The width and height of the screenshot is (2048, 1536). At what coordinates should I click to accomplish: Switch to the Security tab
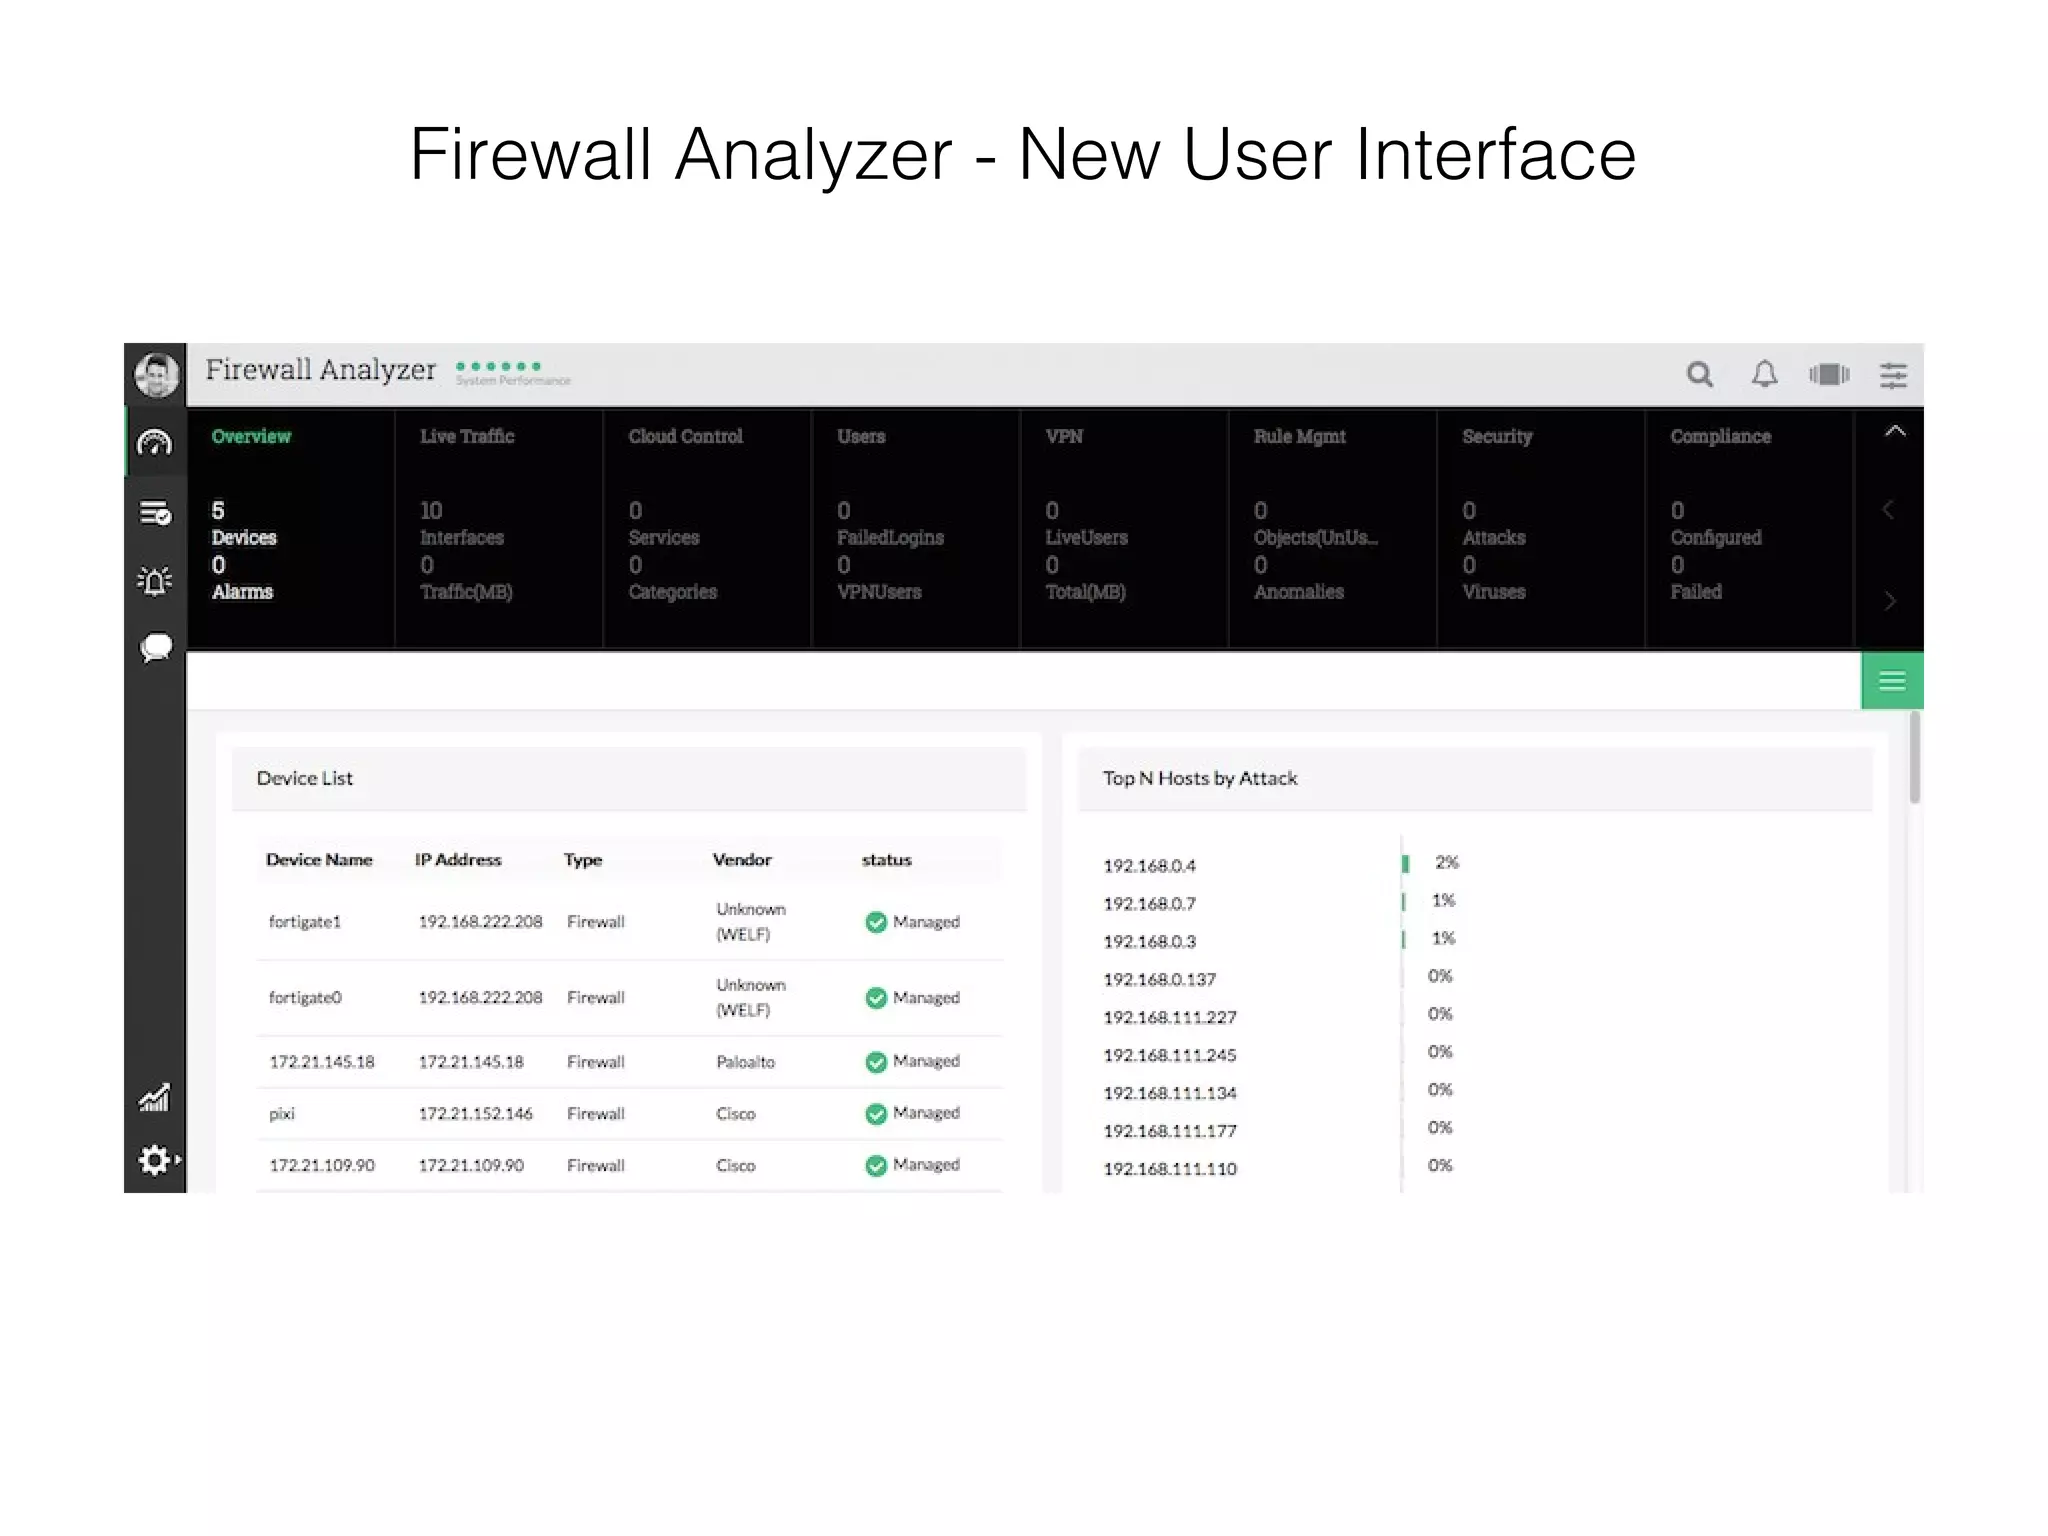1497,437
